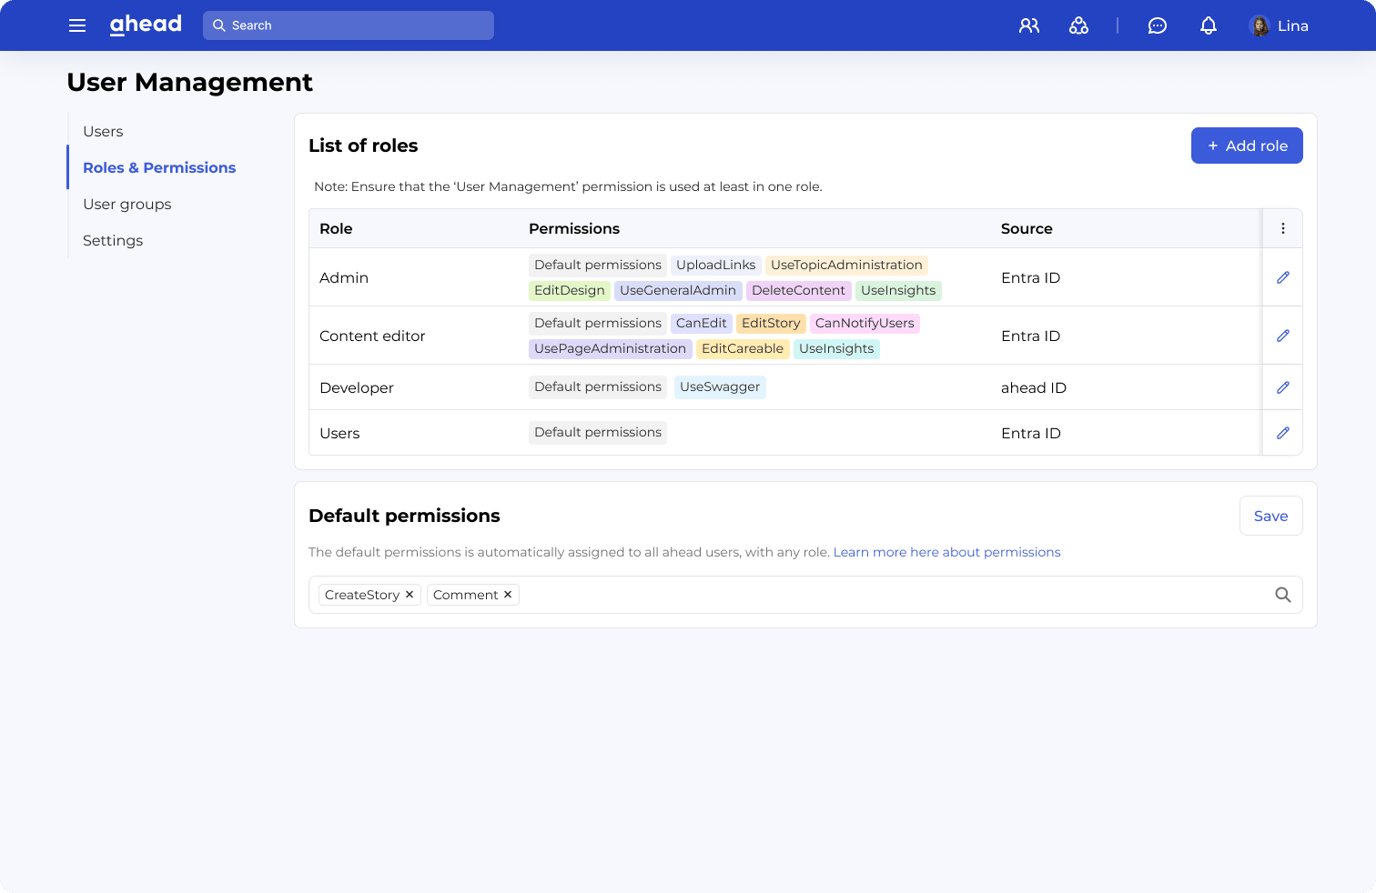Click the users icon in the top bar
The width and height of the screenshot is (1376, 893).
[x=1029, y=25]
